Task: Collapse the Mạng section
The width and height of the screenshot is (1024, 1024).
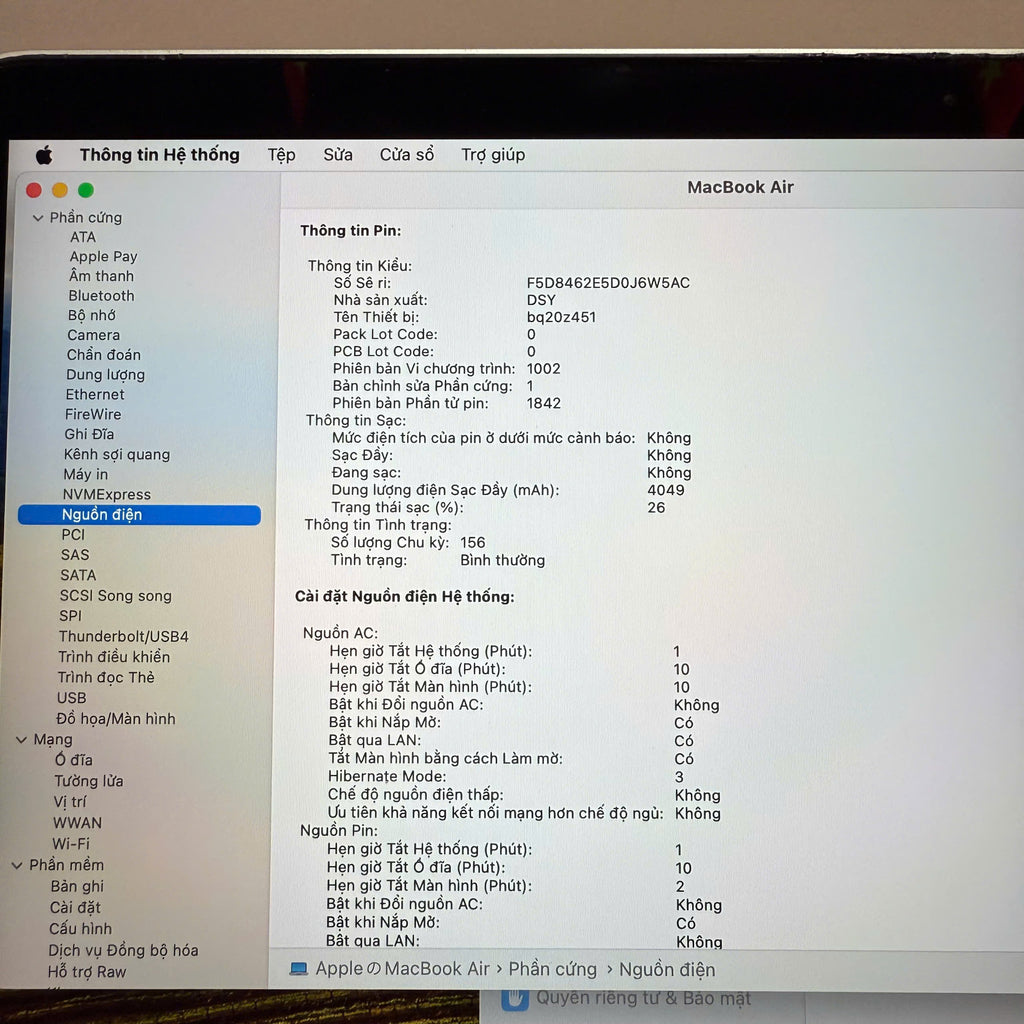Action: pos(22,740)
